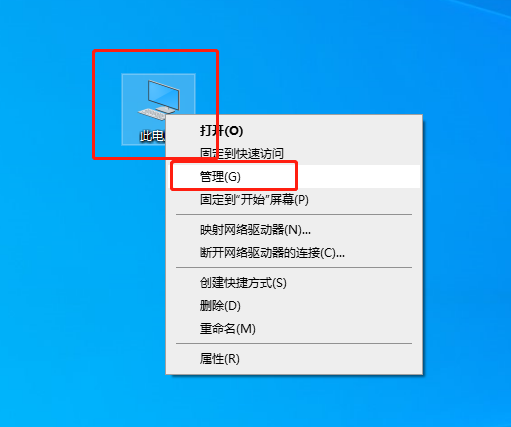Click the This PC computer monitor icon
The image size is (511, 427).
[159, 100]
